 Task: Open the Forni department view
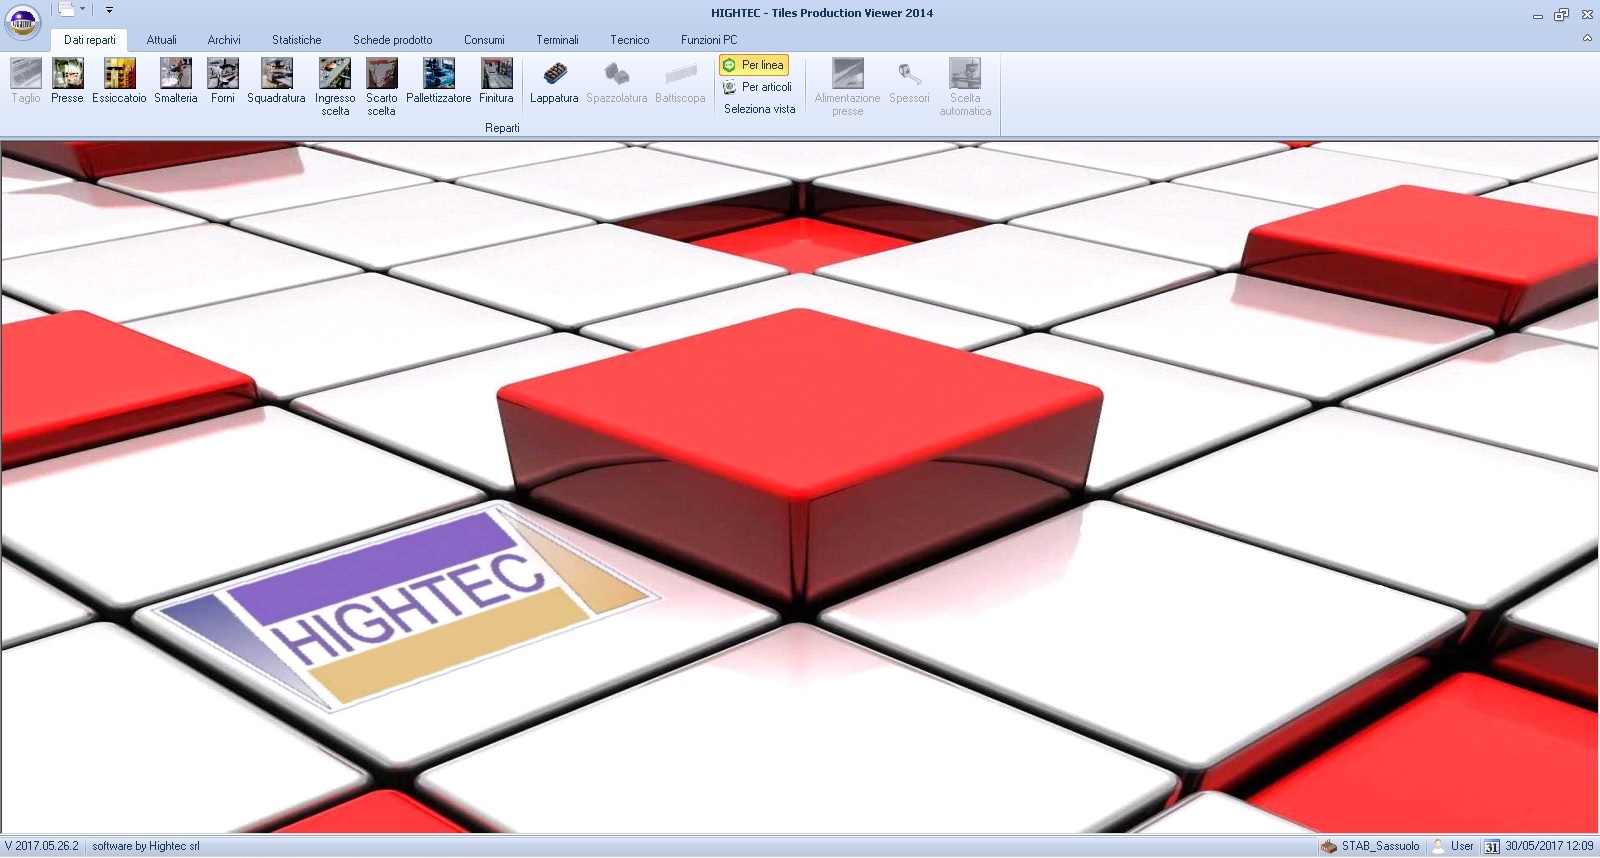[223, 81]
